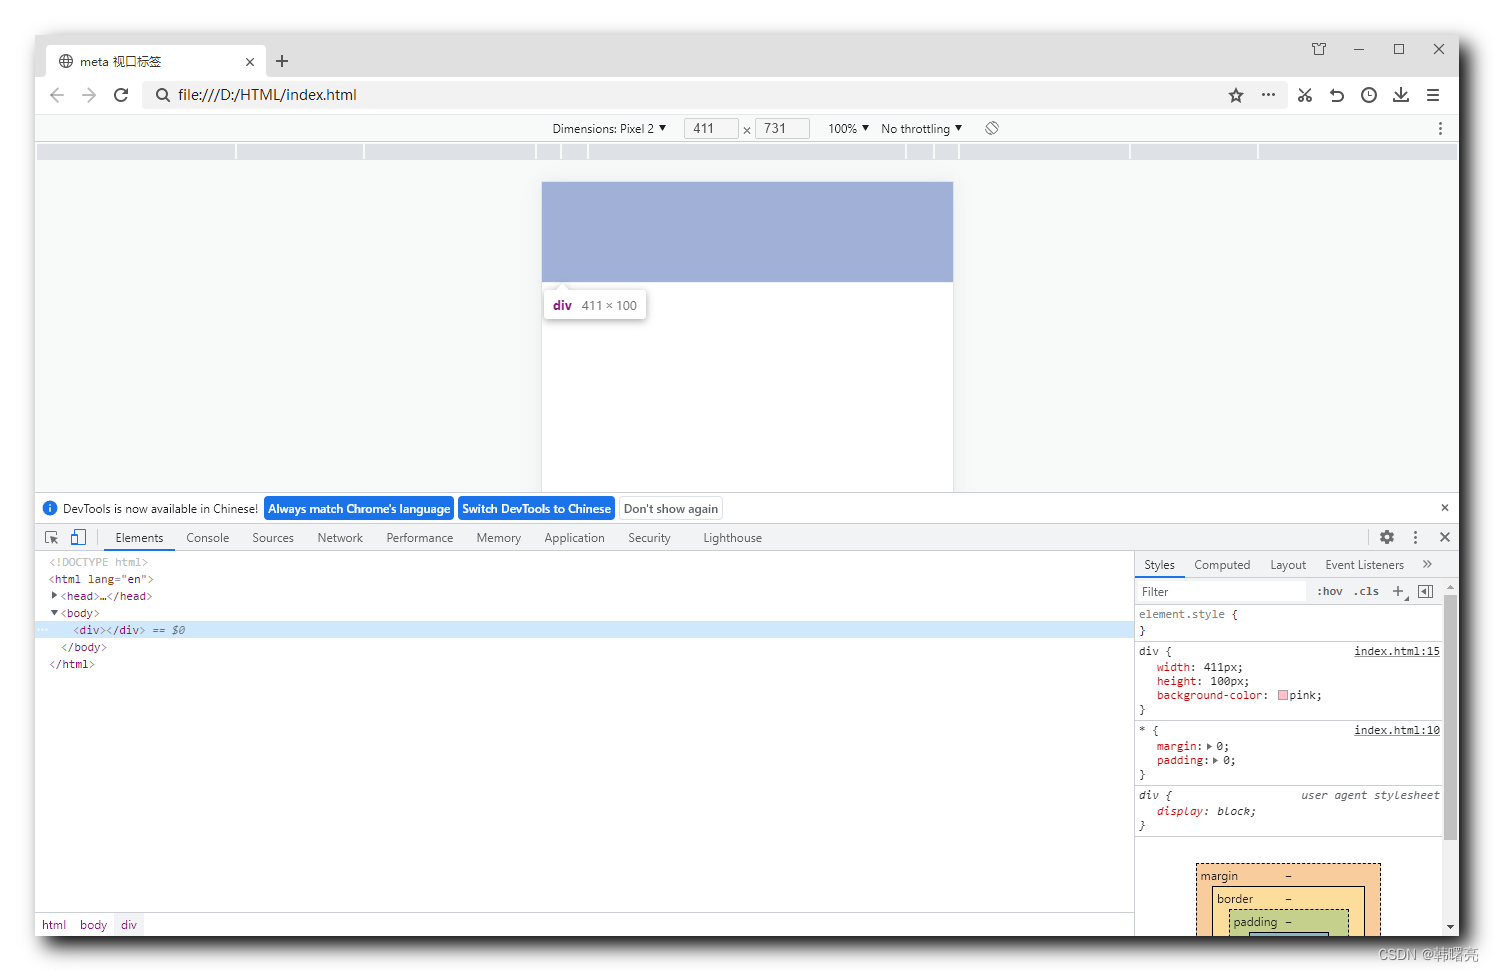The height and width of the screenshot is (971, 1494).
Task: Switch to the Network tab
Action: tap(340, 537)
